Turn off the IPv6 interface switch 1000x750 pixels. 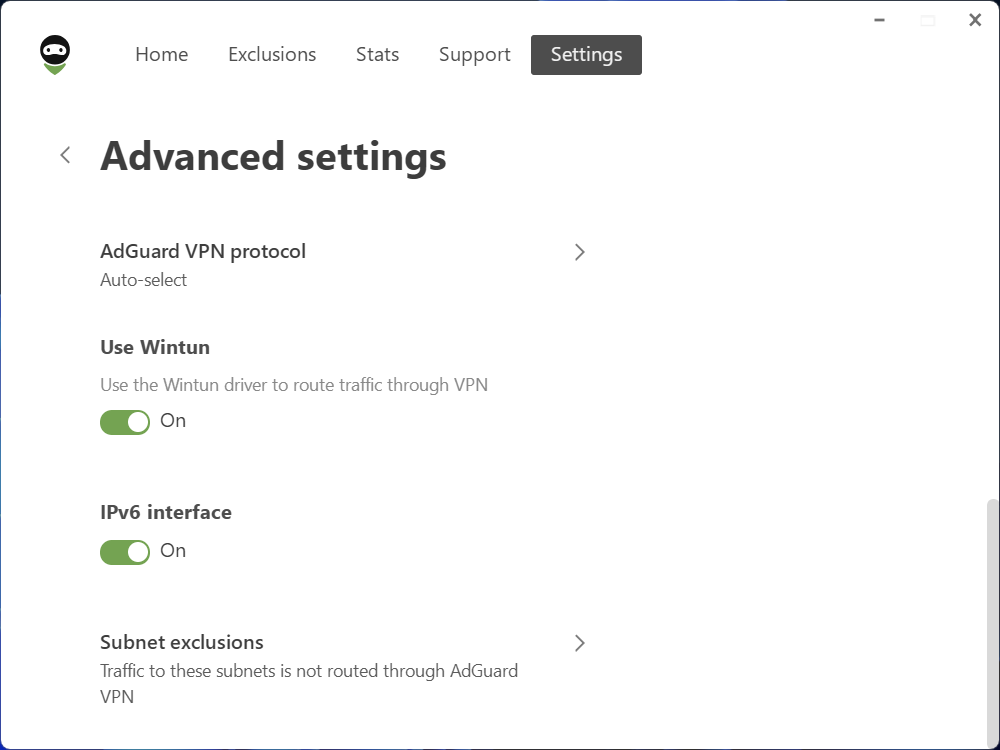(x=125, y=552)
